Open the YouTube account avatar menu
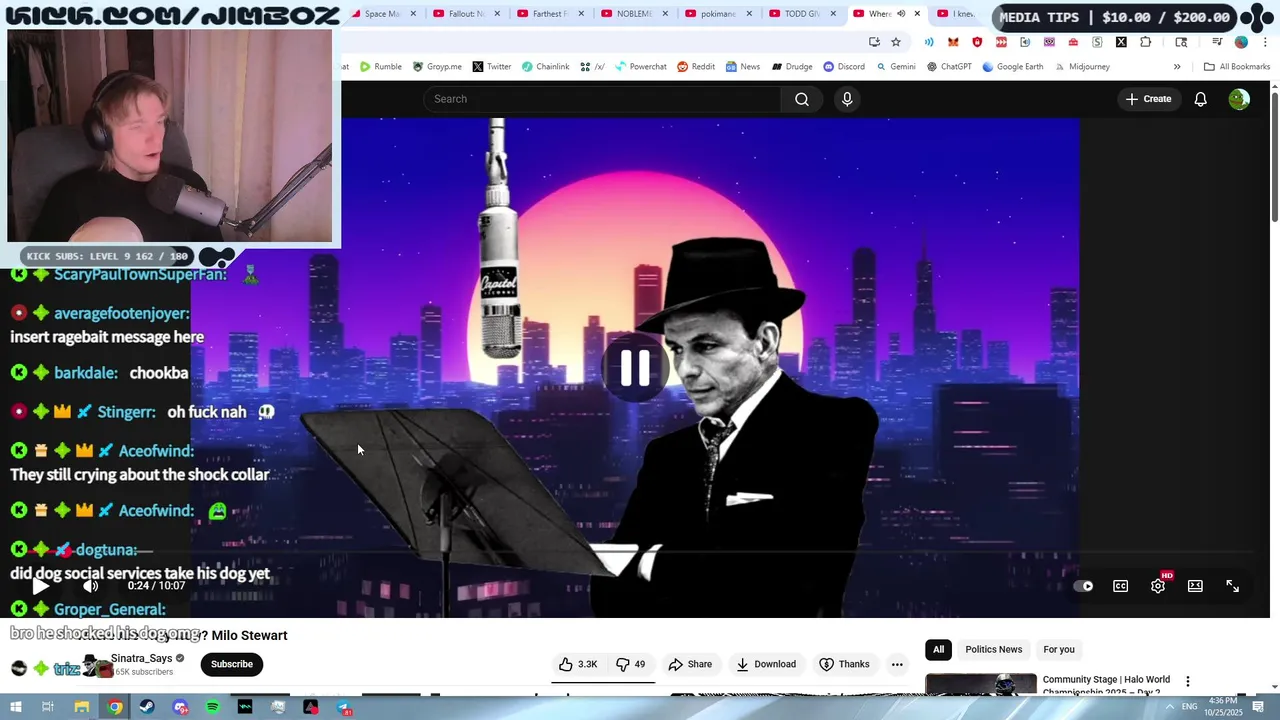Viewport: 1280px width, 720px height. point(1239,99)
